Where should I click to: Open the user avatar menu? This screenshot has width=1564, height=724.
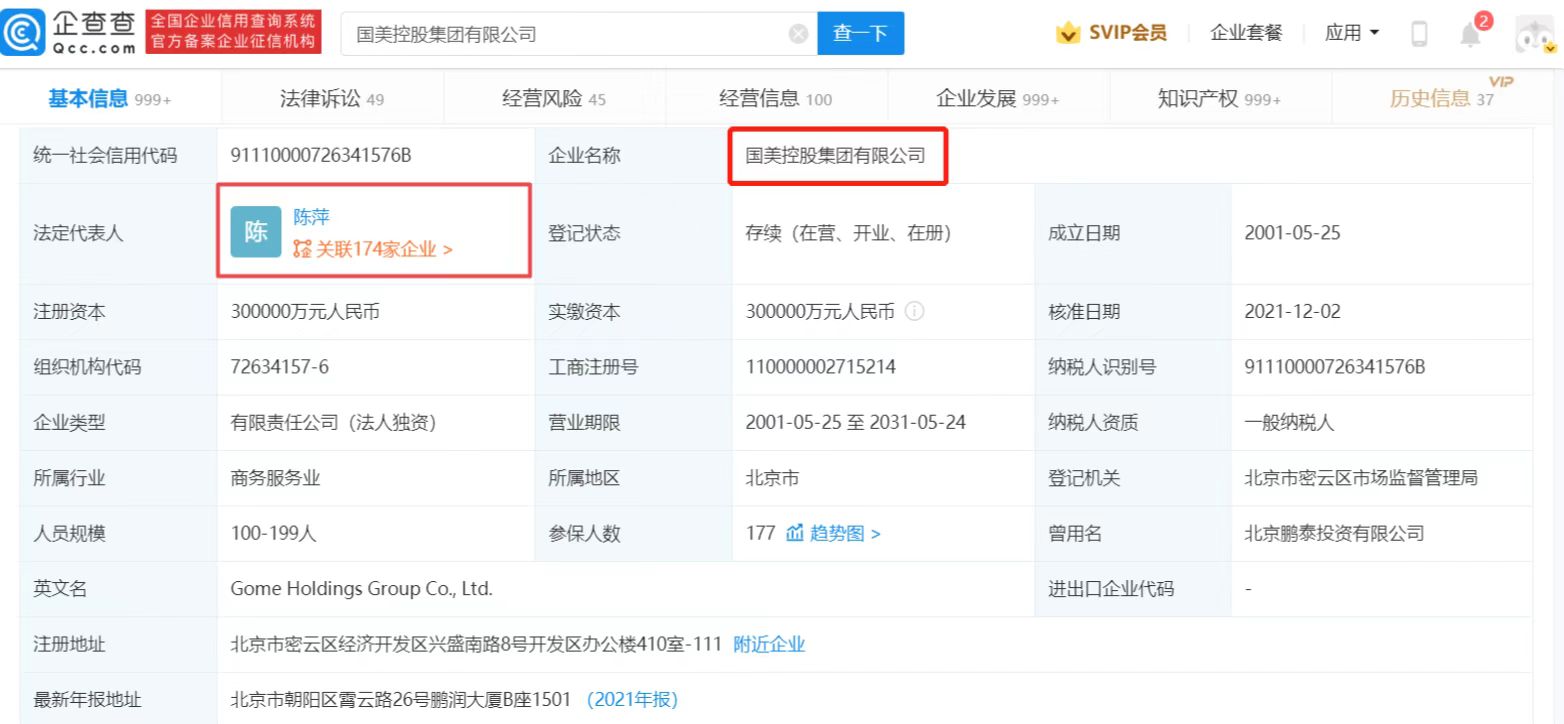[x=1536, y=33]
